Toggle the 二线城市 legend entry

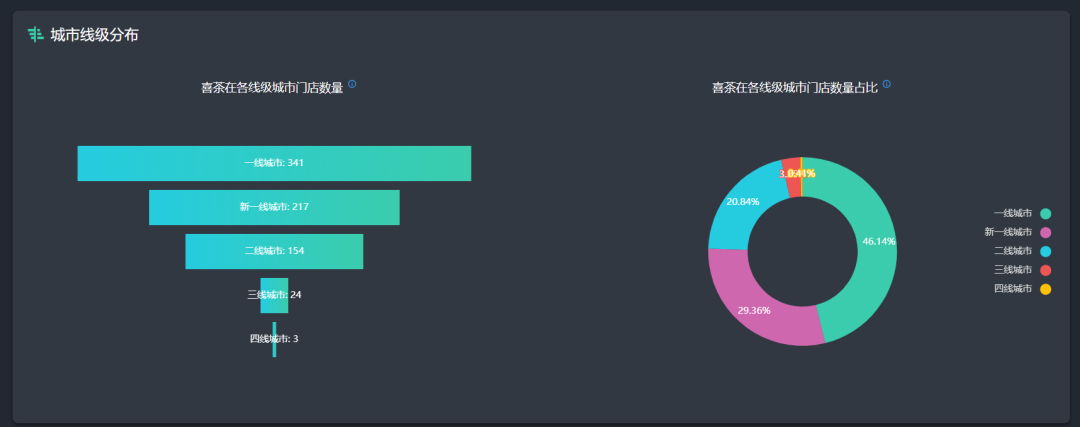[x=1021, y=251]
